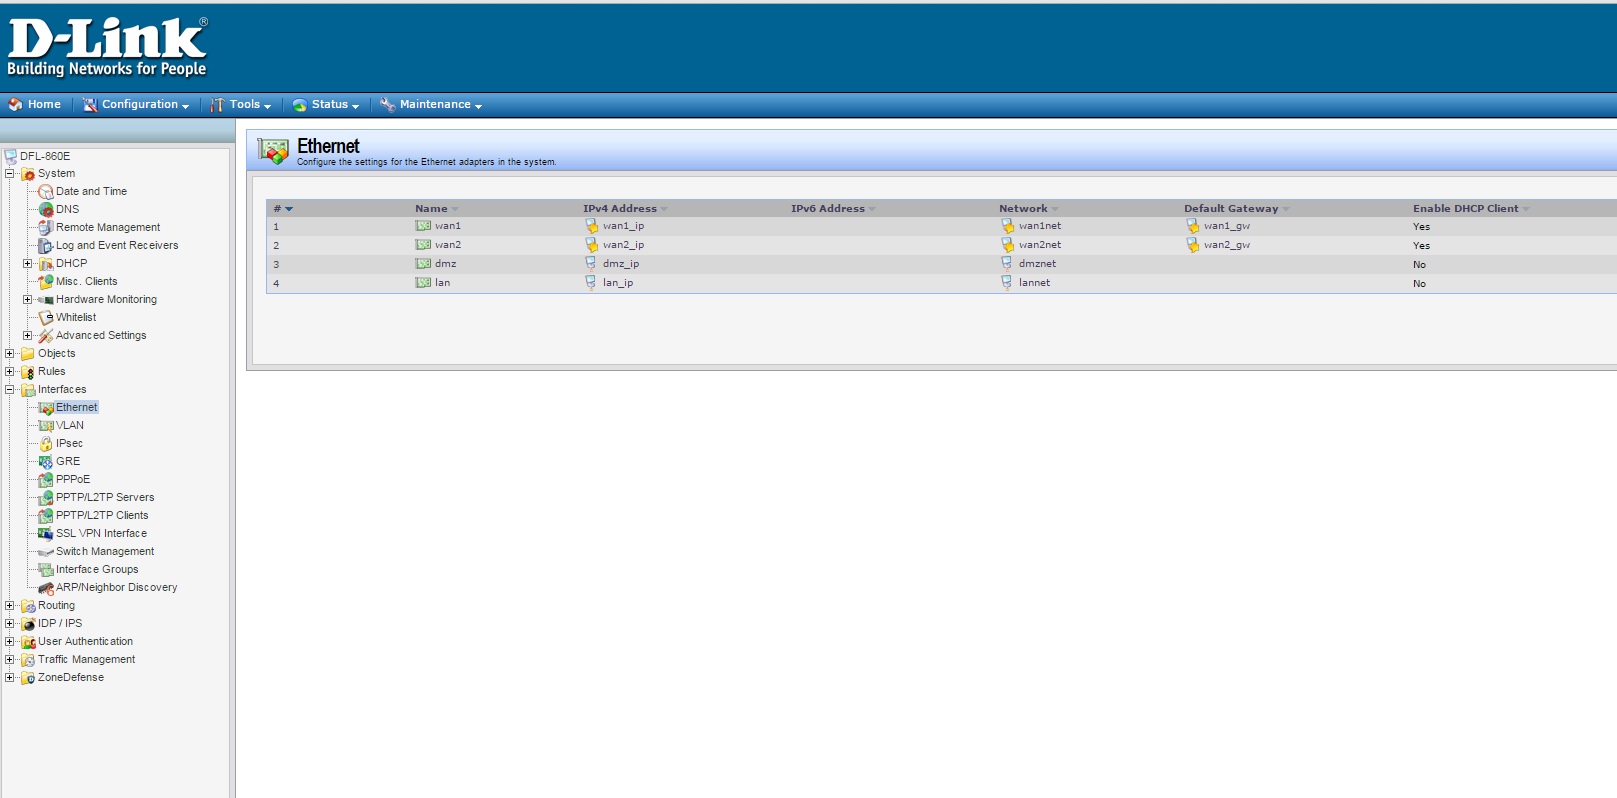The image size is (1617, 798).
Task: Click the Ethernet page header icon
Action: click(x=273, y=150)
